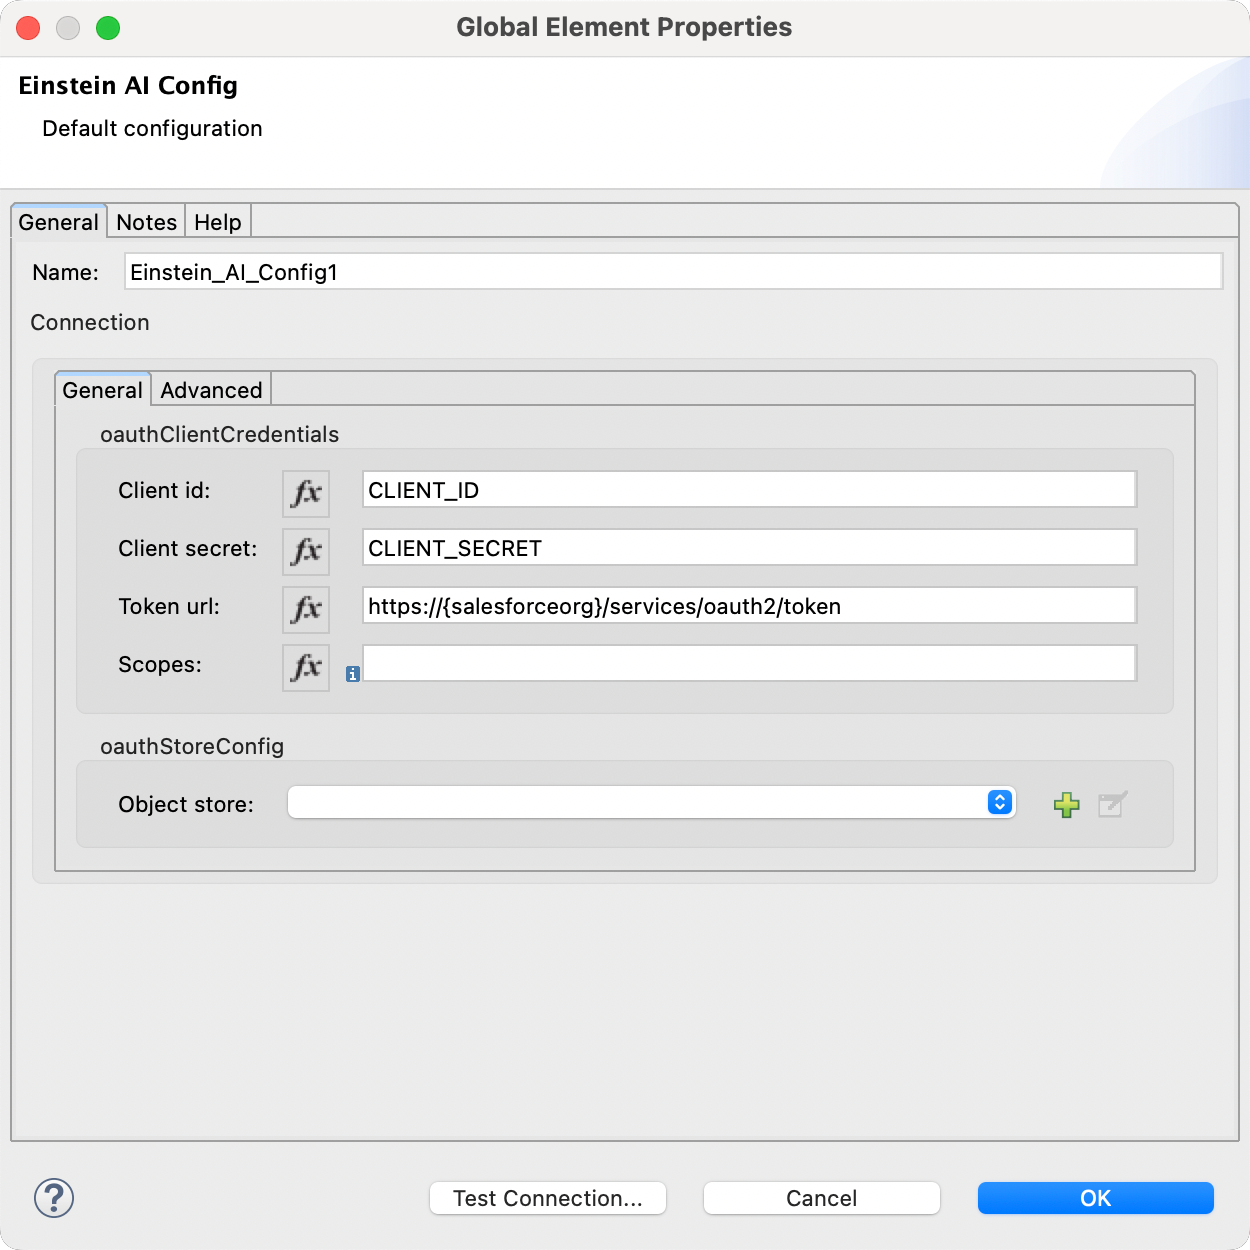Focus the Token url field
1250x1250 pixels.
(x=749, y=606)
